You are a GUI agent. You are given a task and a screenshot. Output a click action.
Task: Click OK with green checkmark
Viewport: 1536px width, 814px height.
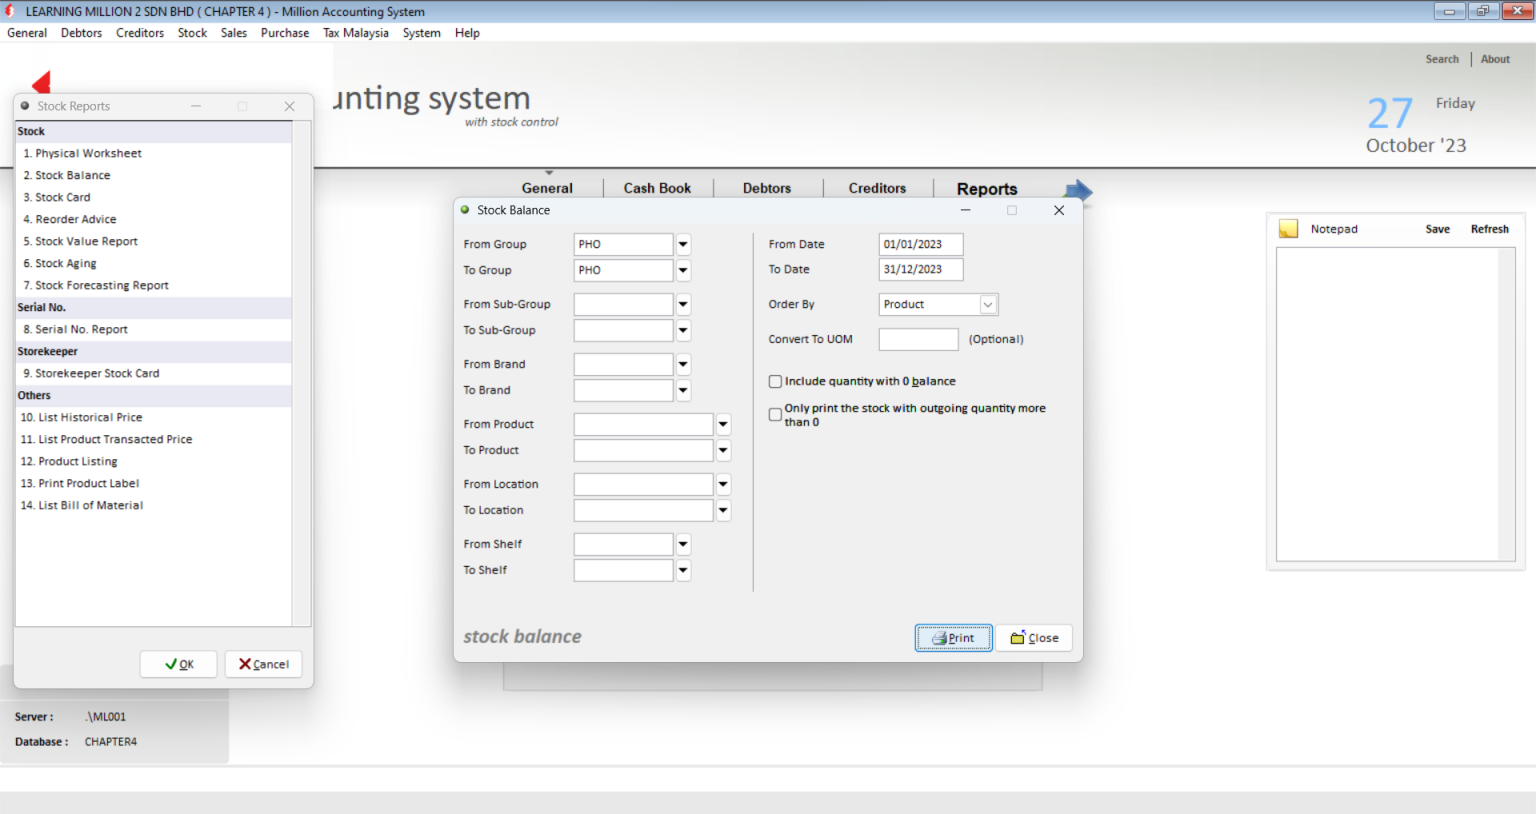click(x=179, y=664)
